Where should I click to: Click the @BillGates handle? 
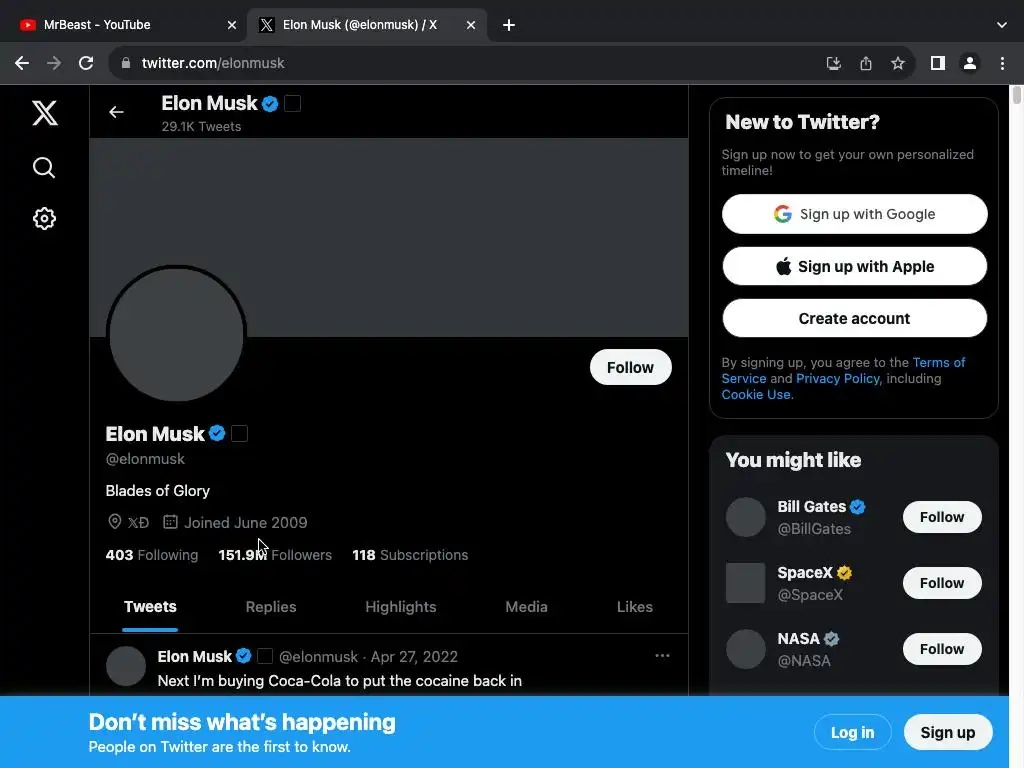(814, 529)
